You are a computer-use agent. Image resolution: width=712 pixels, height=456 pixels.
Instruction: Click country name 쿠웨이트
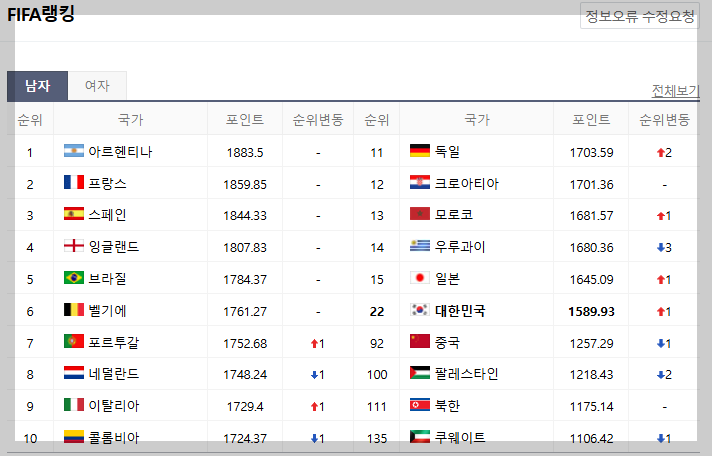click(460, 437)
